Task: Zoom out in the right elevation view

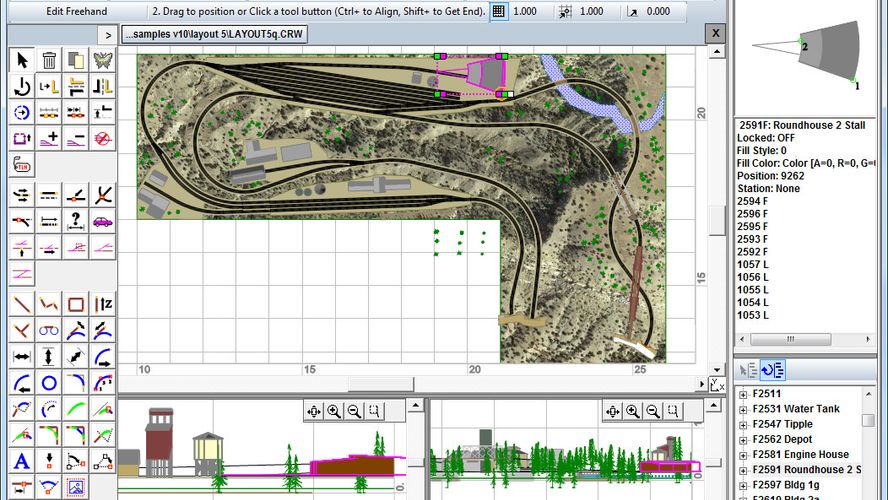Action: (x=653, y=411)
